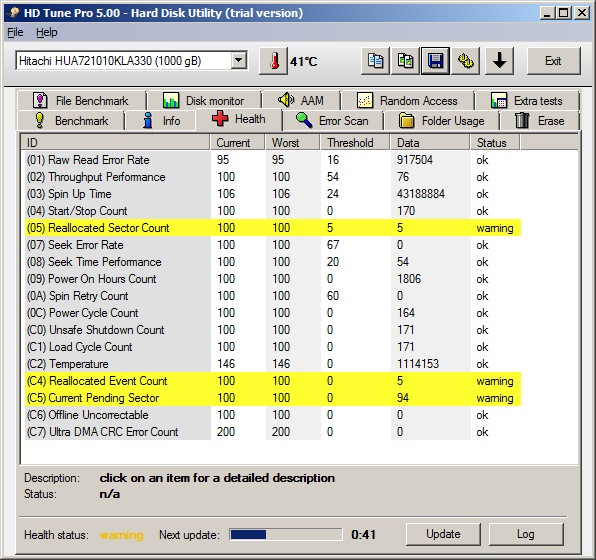This screenshot has height=560, width=596.
Task: Select the Throughput Performance row
Action: [273, 177]
